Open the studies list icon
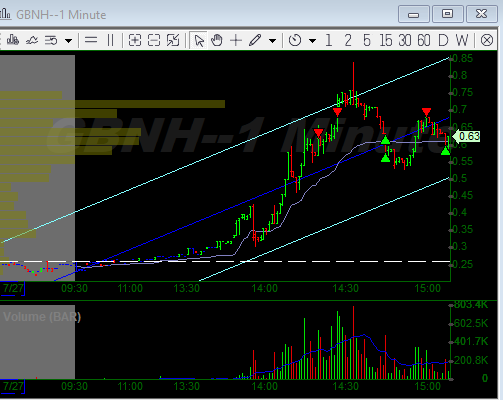The image size is (503, 400). point(51,40)
